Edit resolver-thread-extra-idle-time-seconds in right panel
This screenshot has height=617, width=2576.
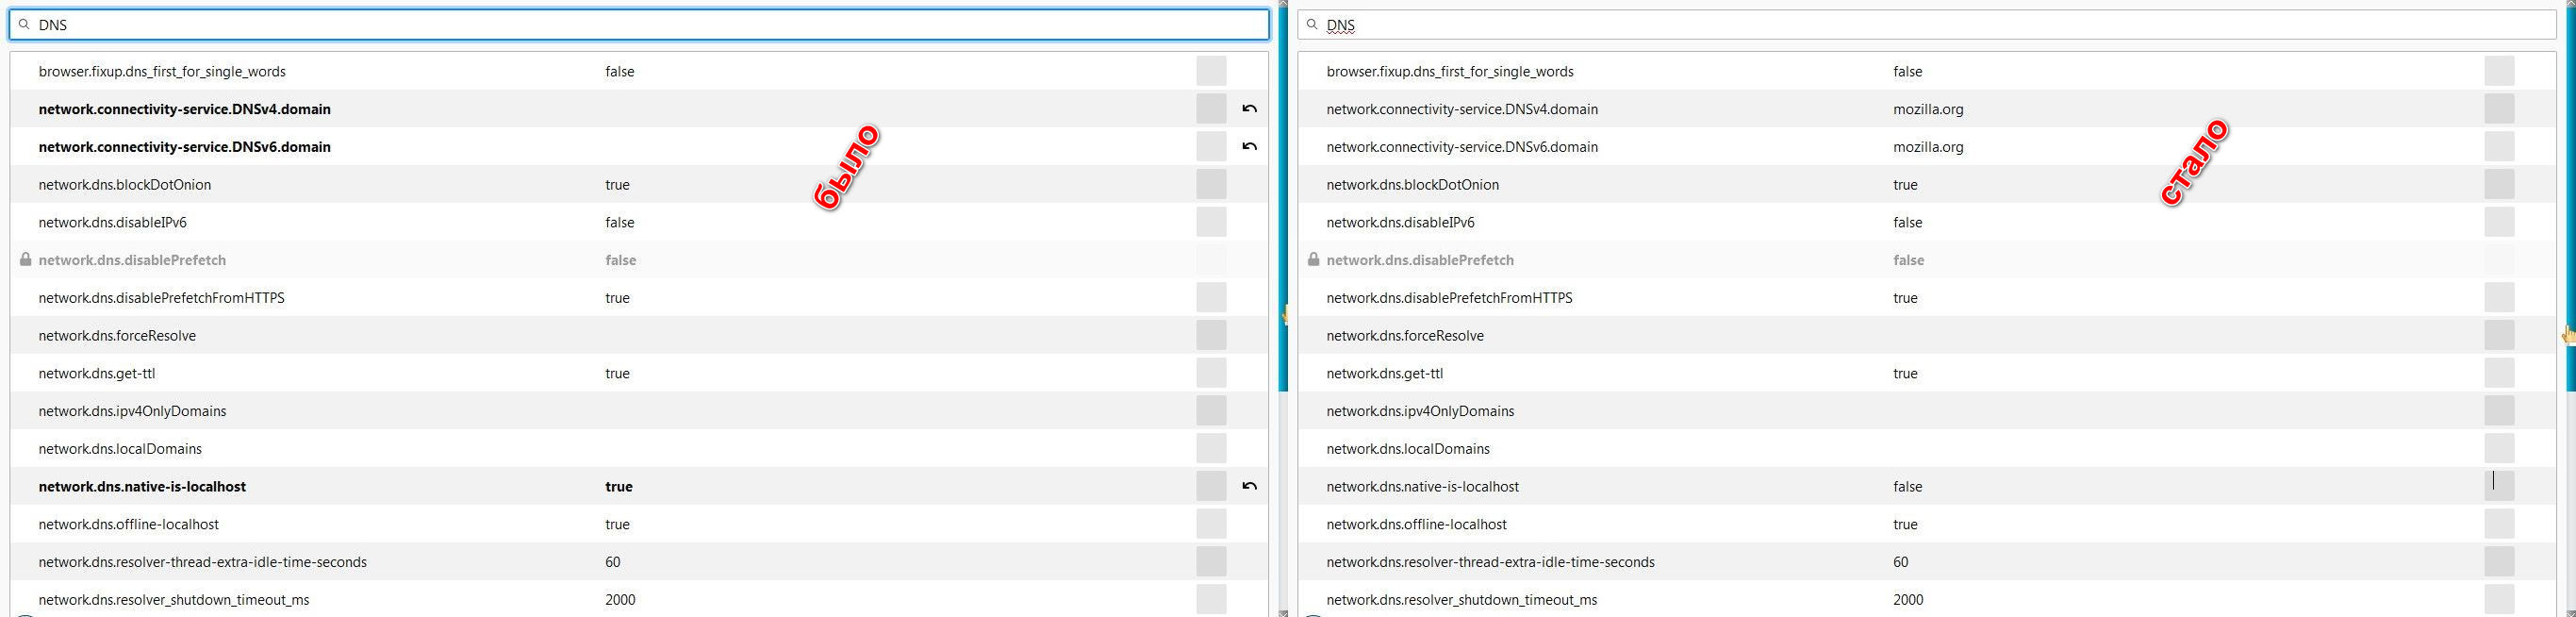2499,562
